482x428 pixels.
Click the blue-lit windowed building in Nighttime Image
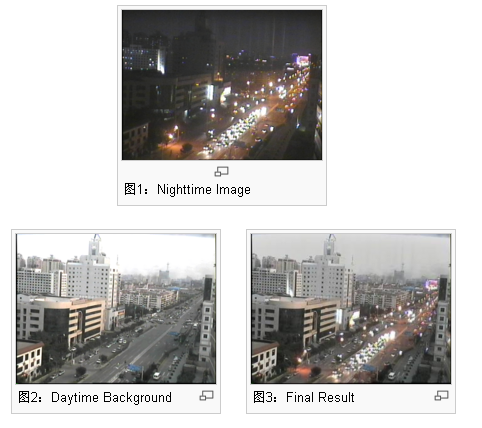[x=143, y=59]
